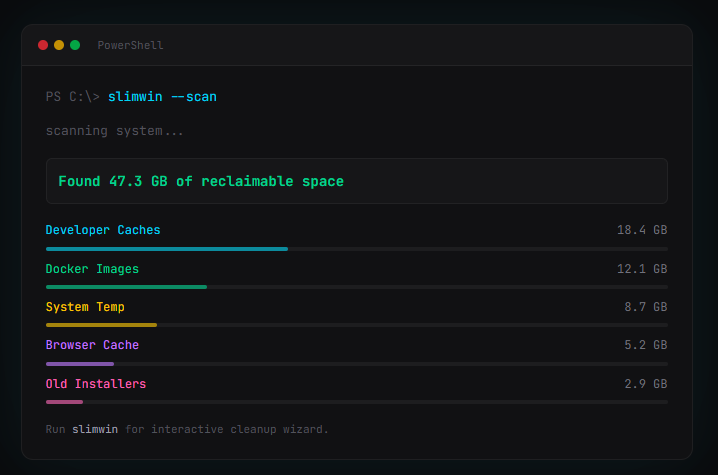This screenshot has width=718, height=475.
Task: Click the Browser Cache progress bar
Action: click(x=357, y=364)
